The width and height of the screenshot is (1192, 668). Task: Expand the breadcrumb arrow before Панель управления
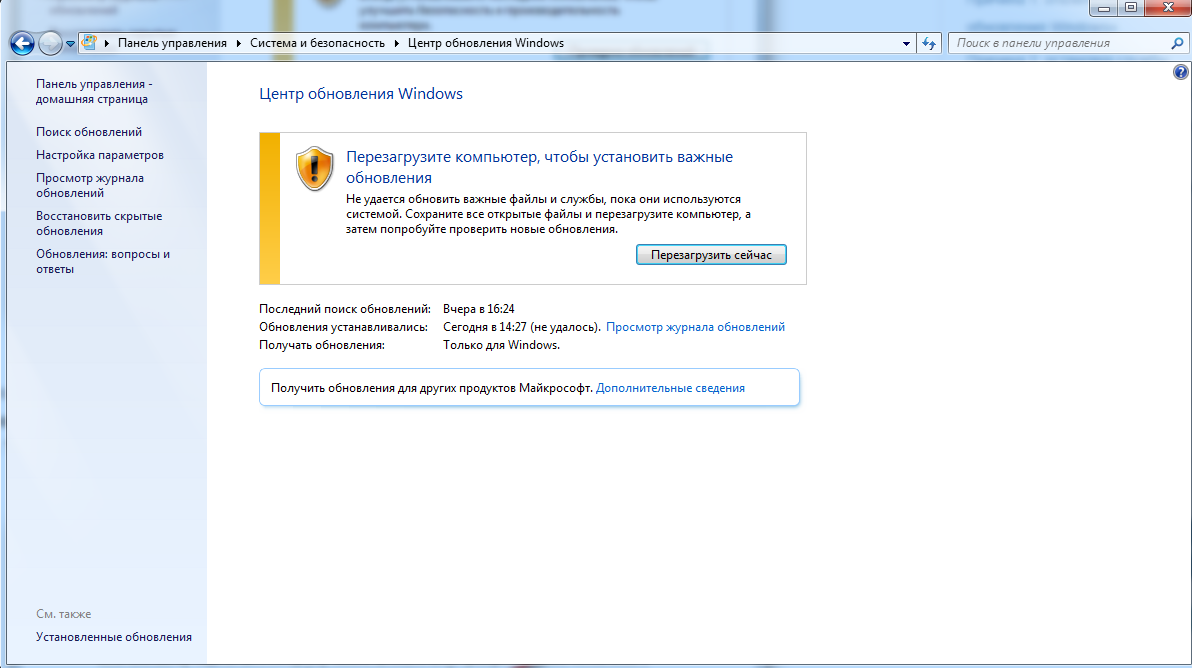[x=107, y=43]
